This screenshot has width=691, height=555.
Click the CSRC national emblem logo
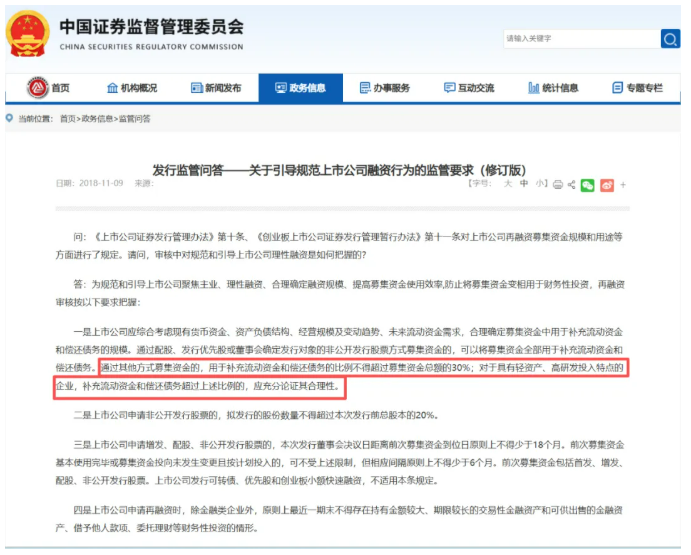point(25,35)
